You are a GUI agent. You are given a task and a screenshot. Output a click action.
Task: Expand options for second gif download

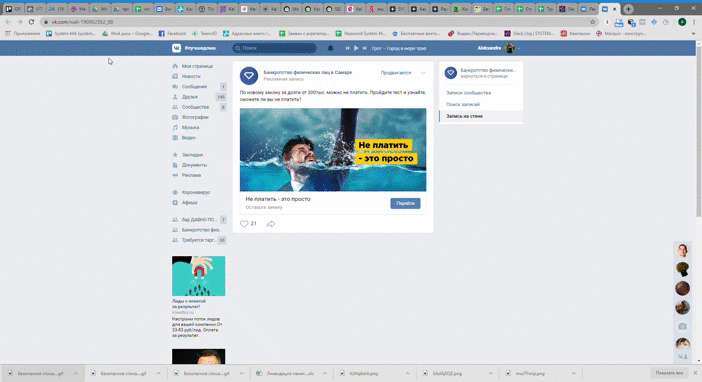pyautogui.click(x=158, y=373)
